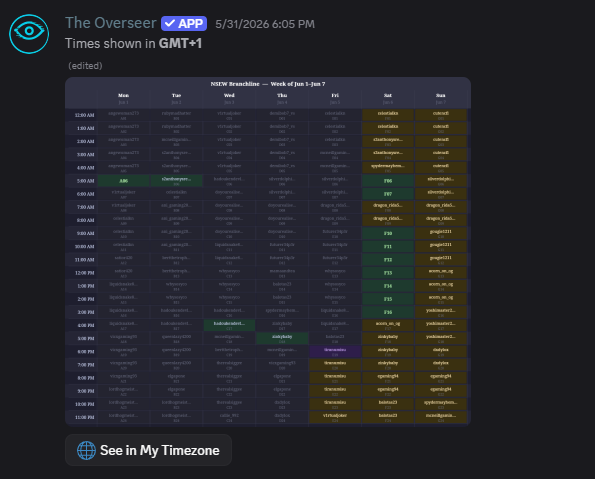The height and width of the screenshot is (479, 595).
Task: Select the Wed Jun 3 column header
Action: 229,99
